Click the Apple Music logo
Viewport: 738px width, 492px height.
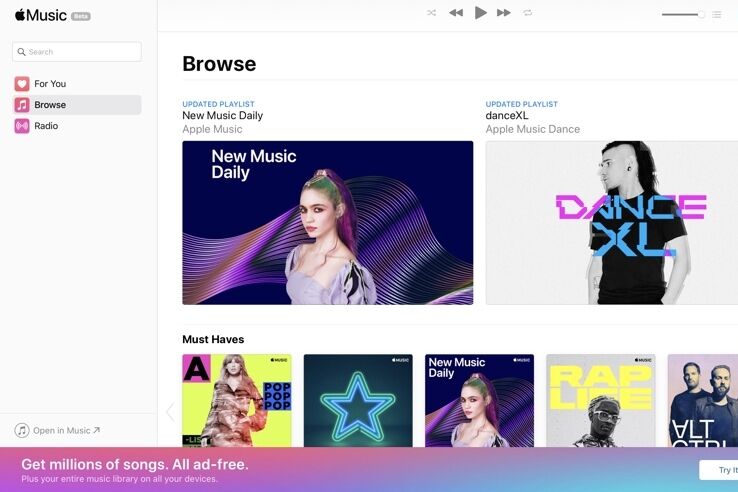40,16
